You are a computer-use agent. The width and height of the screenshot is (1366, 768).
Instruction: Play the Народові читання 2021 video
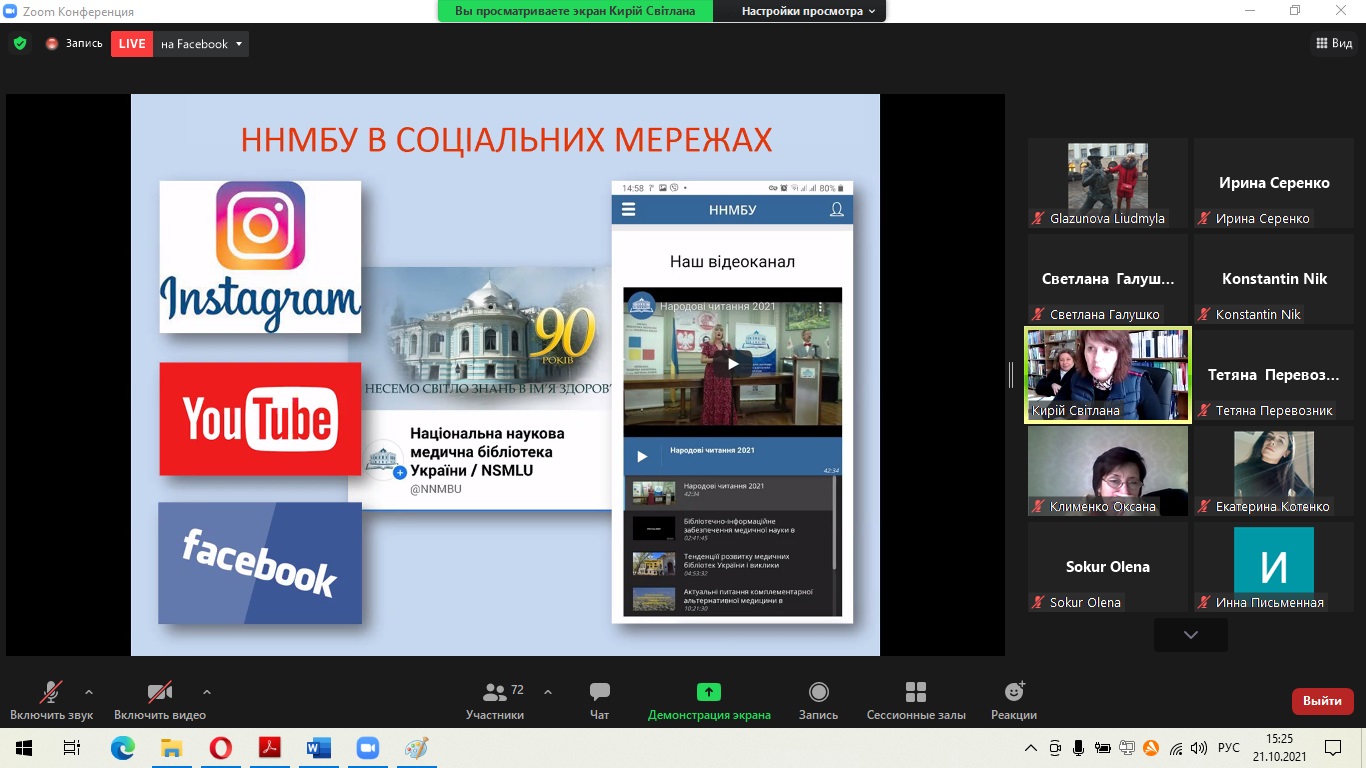[x=733, y=364]
